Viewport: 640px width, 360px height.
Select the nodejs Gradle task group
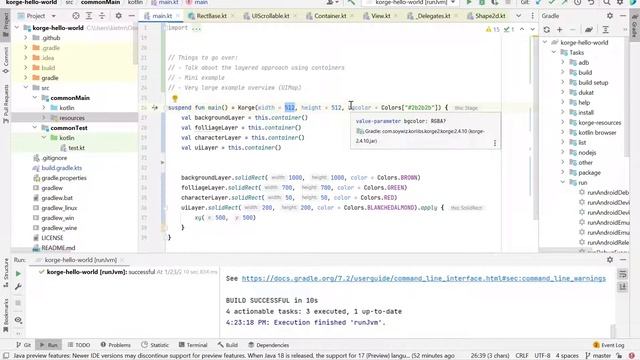[587, 153]
